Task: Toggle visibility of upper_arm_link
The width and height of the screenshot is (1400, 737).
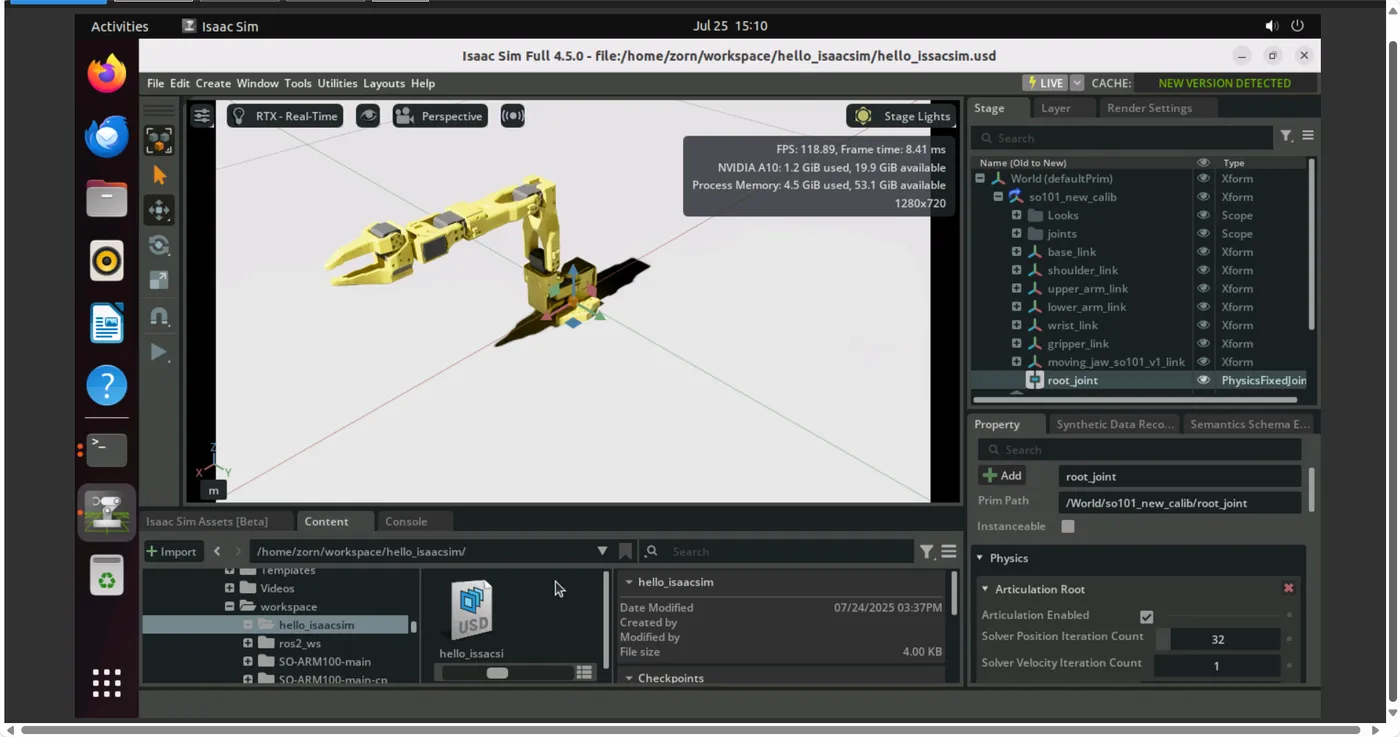Action: point(1203,289)
